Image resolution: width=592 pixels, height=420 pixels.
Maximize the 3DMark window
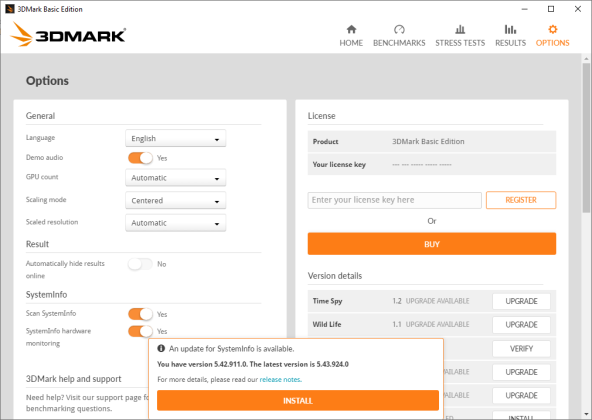point(551,9)
